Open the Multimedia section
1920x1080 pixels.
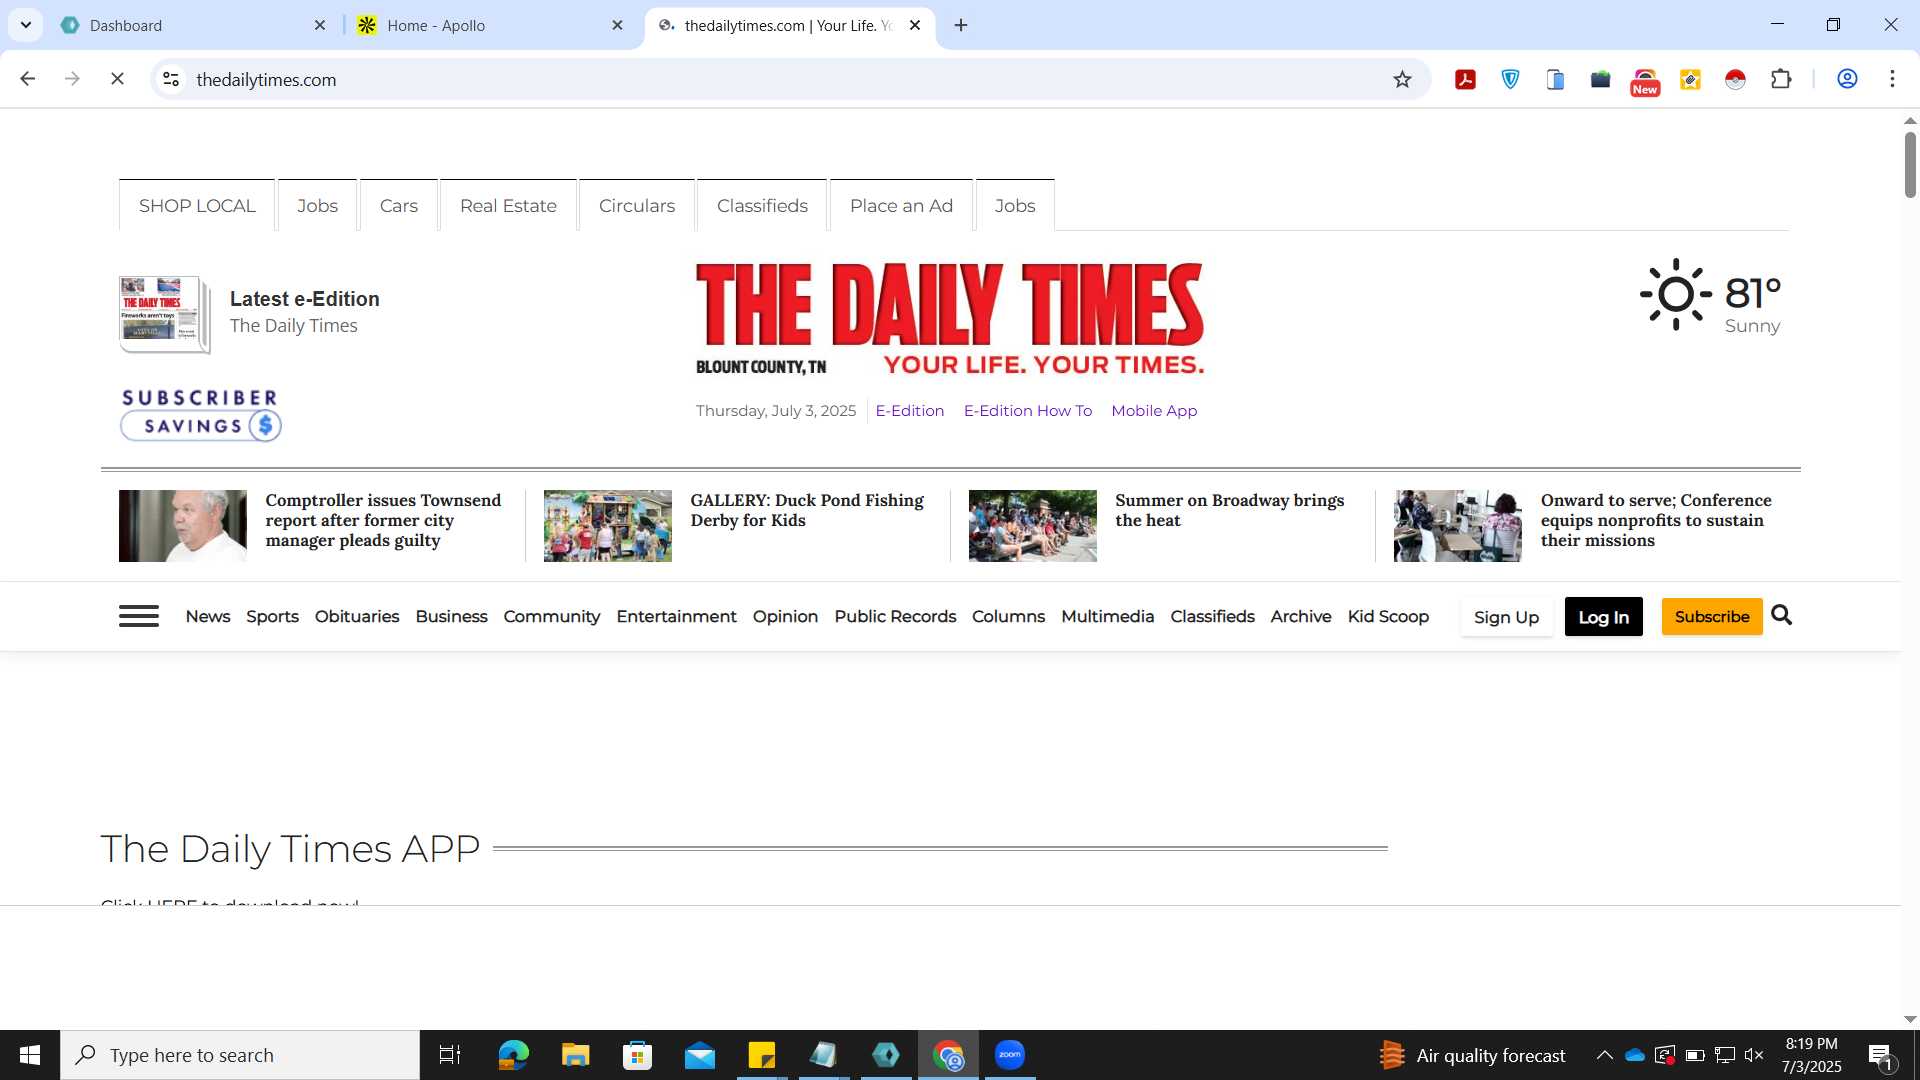tap(1107, 617)
